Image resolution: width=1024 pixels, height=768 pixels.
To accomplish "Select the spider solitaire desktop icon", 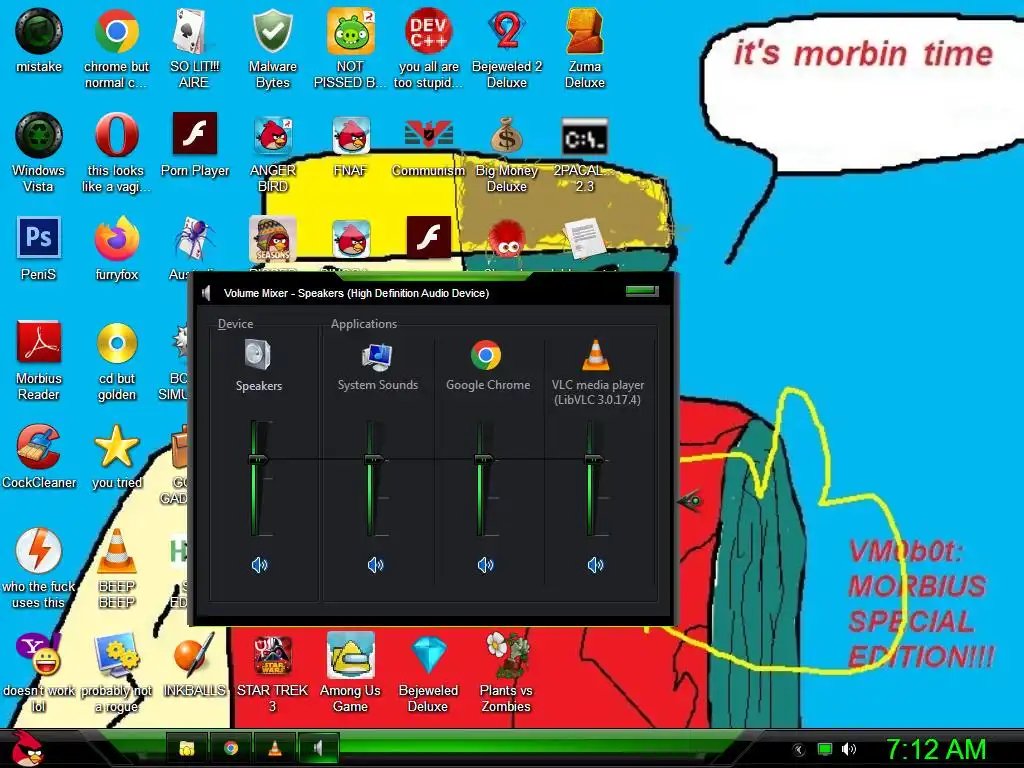I will click(195, 239).
